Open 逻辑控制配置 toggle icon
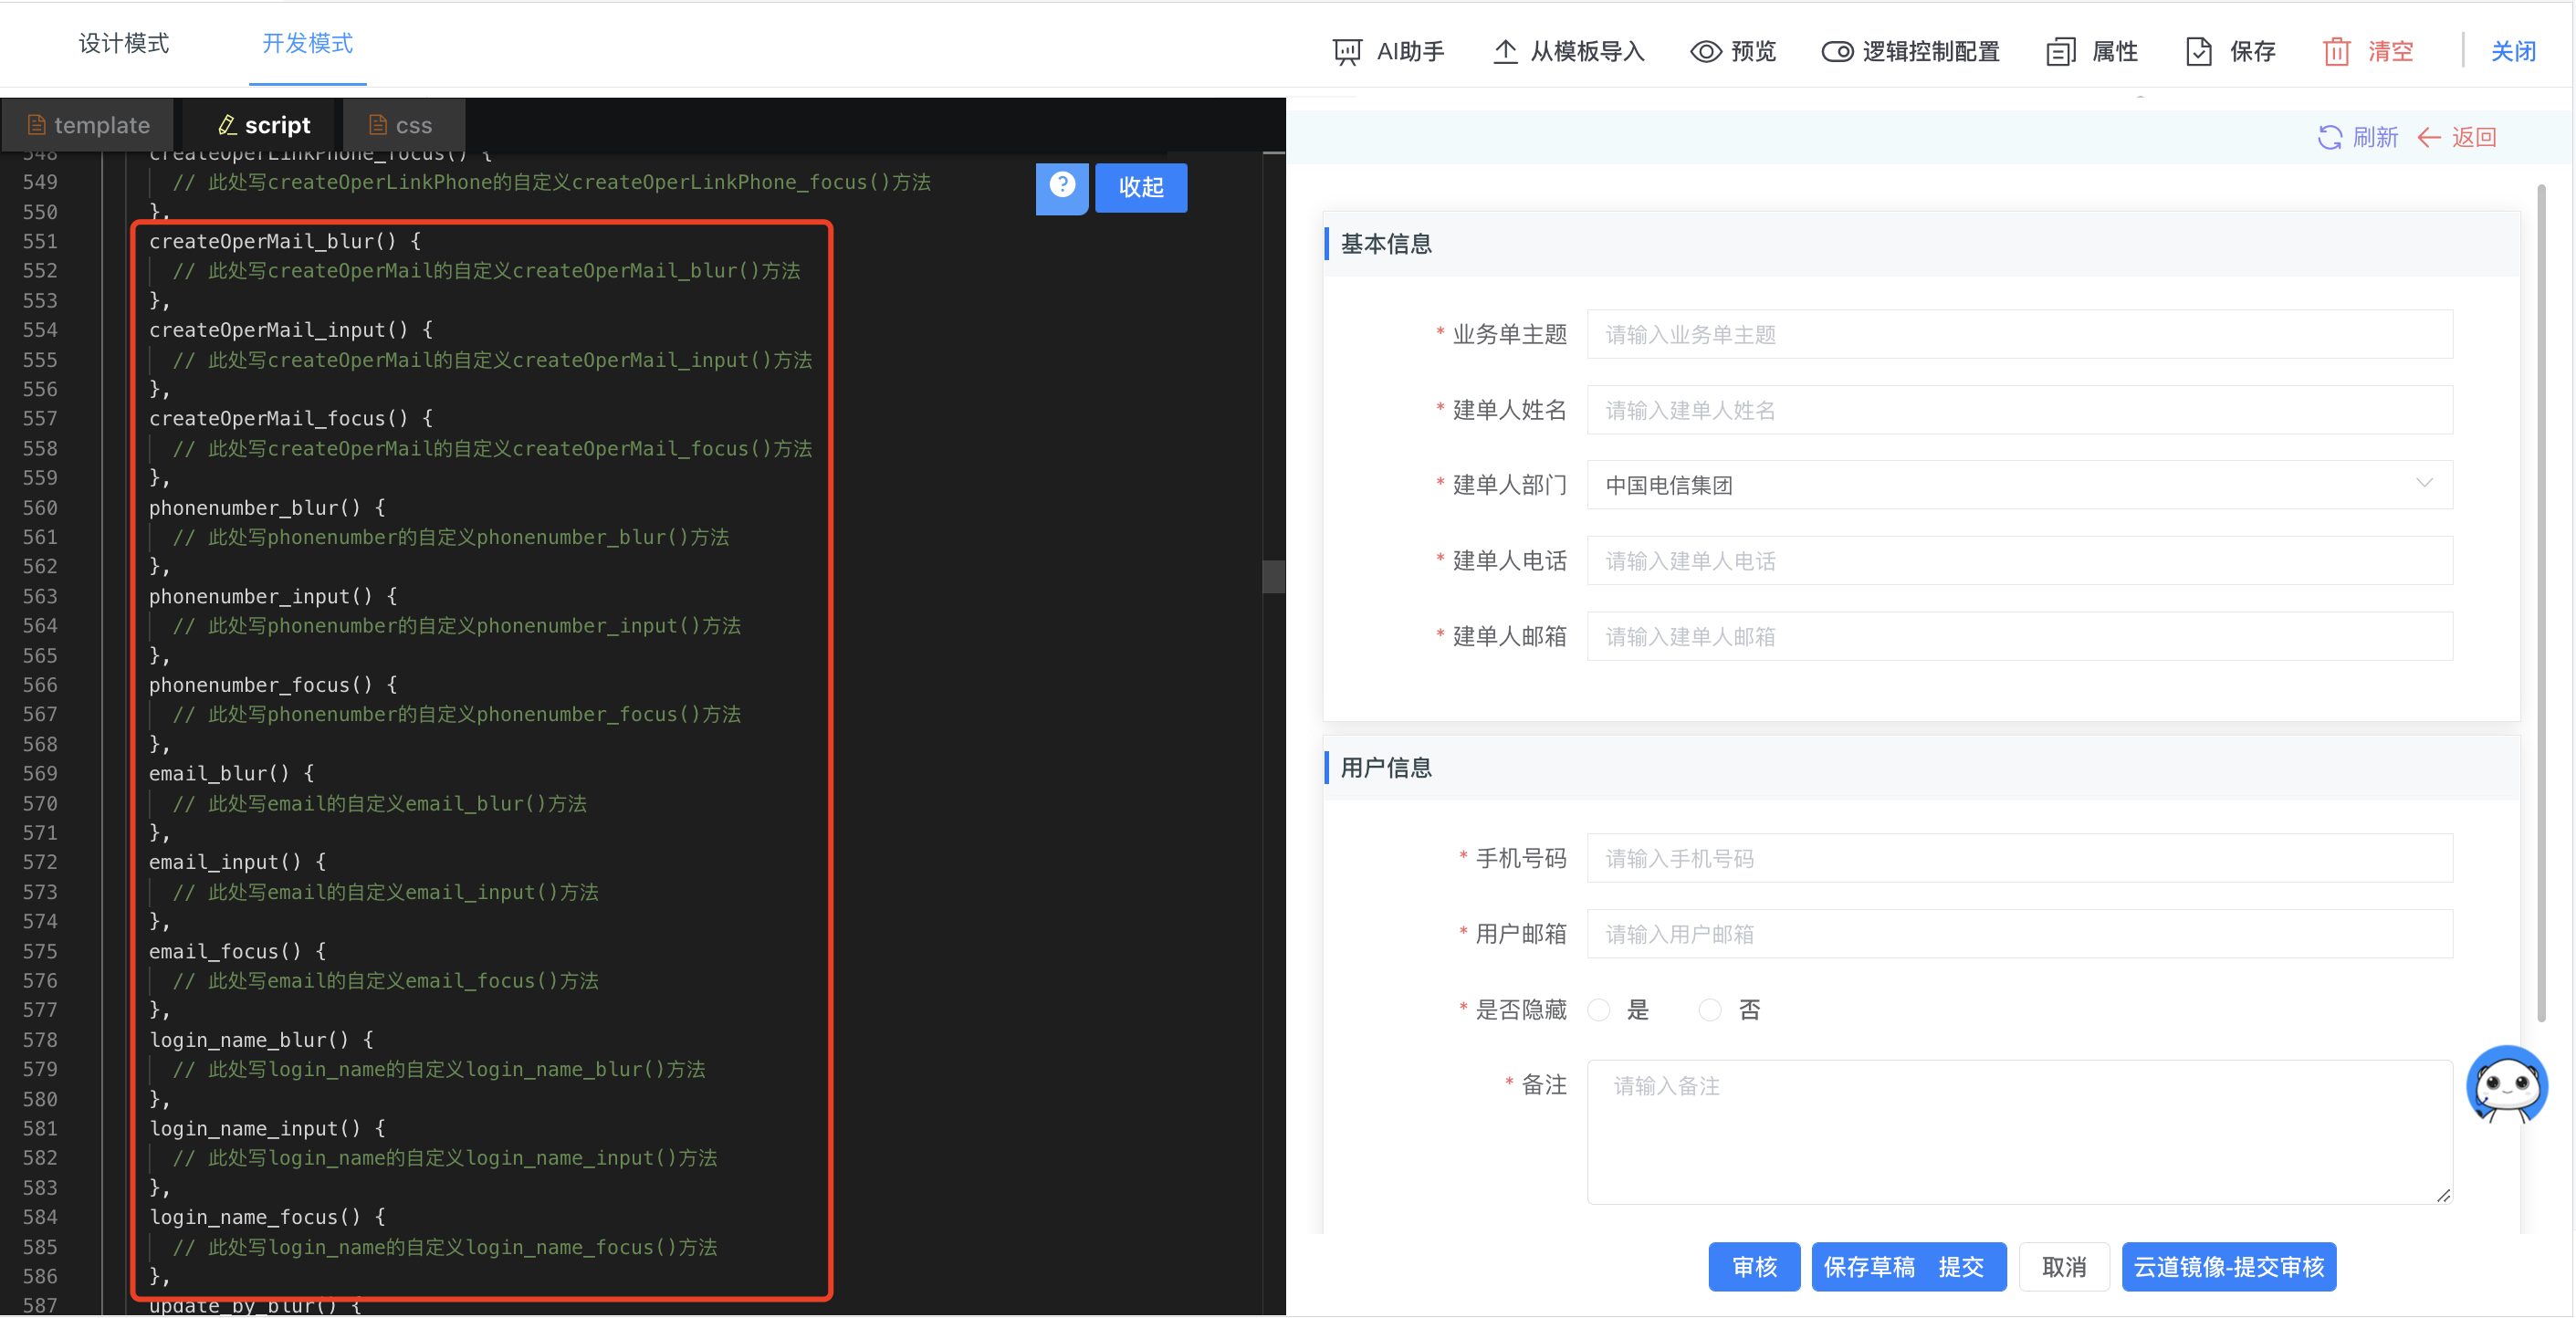Viewport: 2576px width, 1318px height. click(1837, 51)
